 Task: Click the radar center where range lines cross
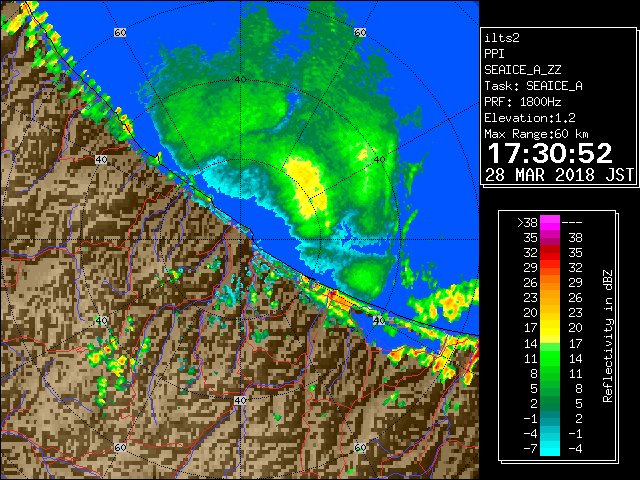tap(240, 240)
